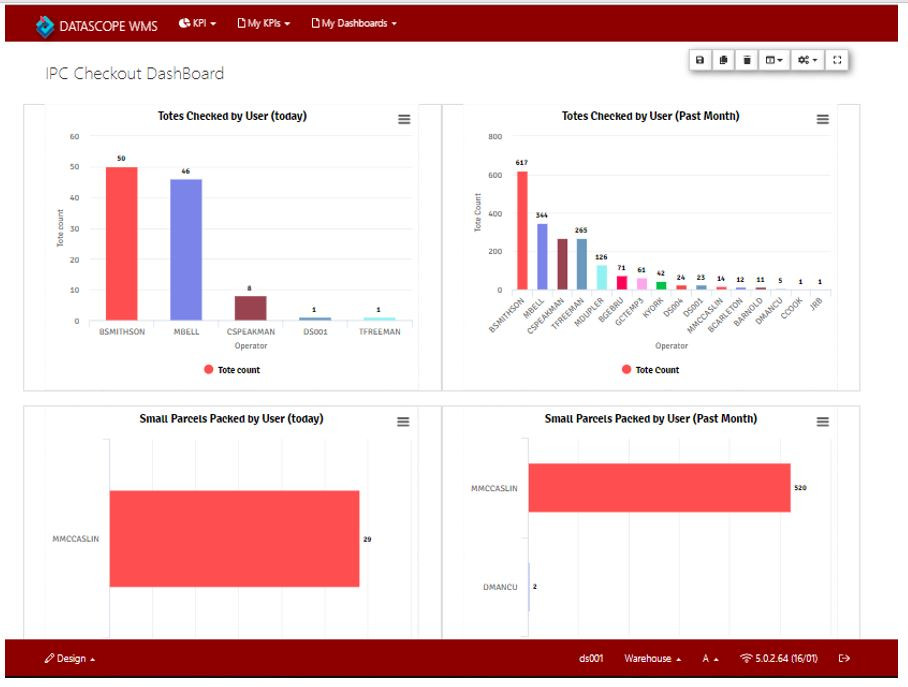Click the delete dashboard trash icon

click(x=747, y=61)
